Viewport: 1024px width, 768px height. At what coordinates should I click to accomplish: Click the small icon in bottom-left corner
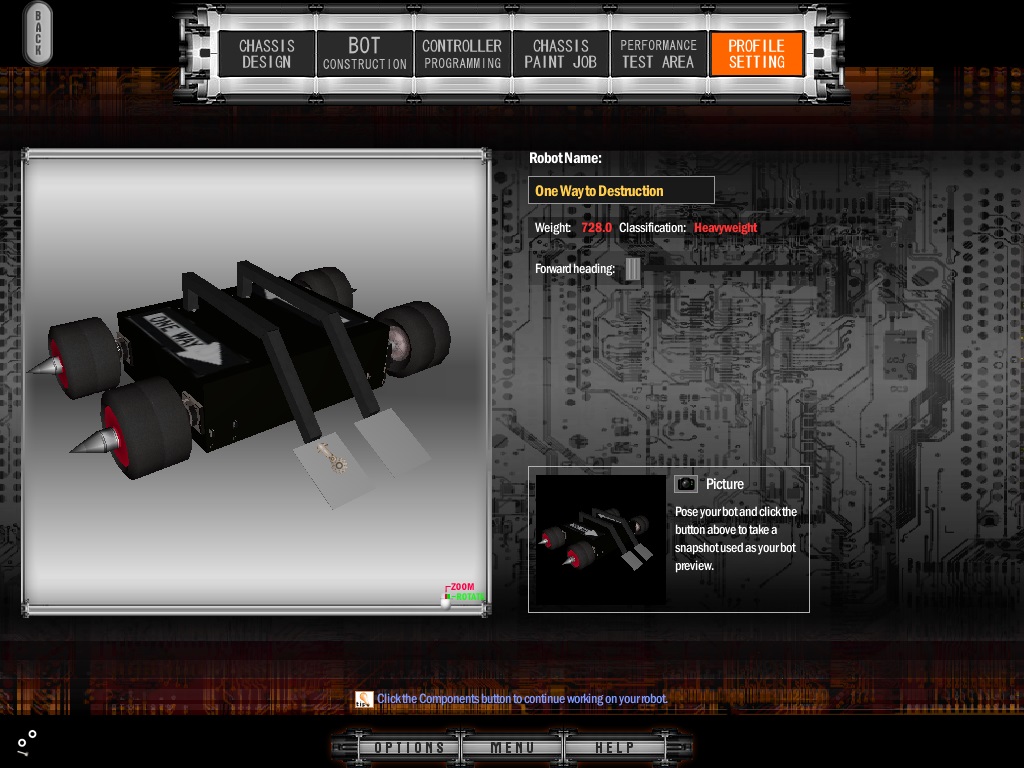27,741
